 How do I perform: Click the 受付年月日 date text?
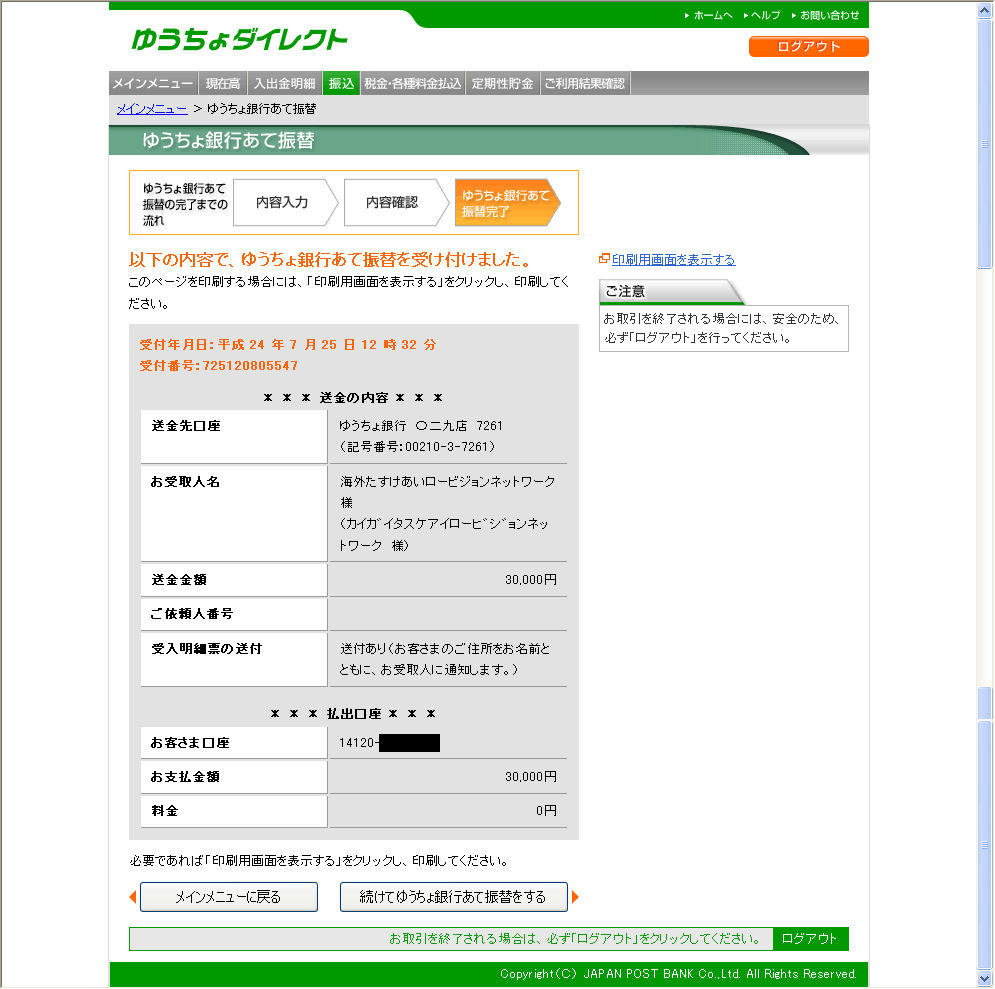(288, 344)
